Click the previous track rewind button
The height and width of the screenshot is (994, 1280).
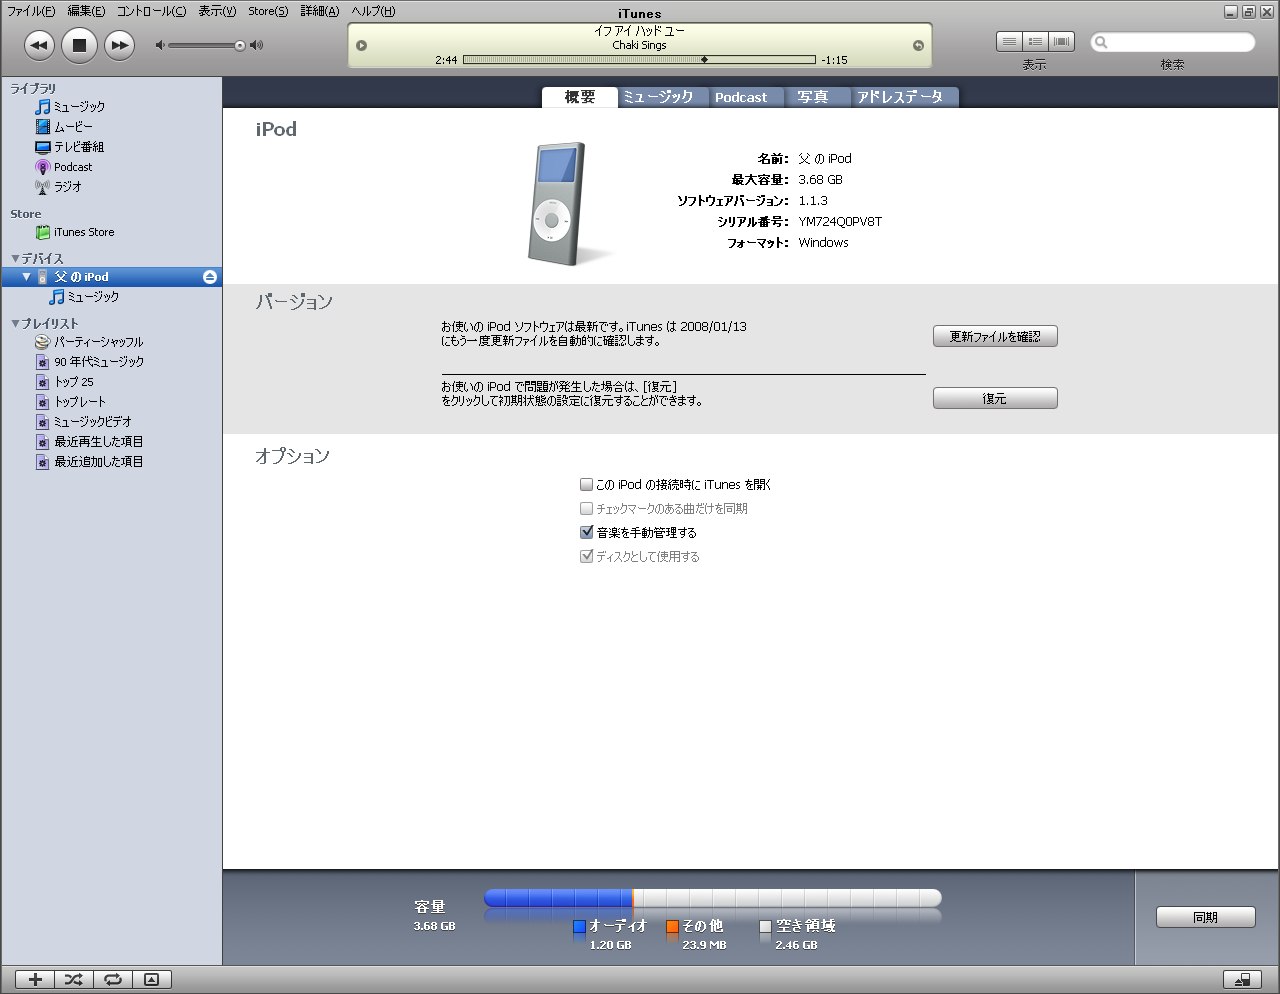pyautogui.click(x=39, y=45)
